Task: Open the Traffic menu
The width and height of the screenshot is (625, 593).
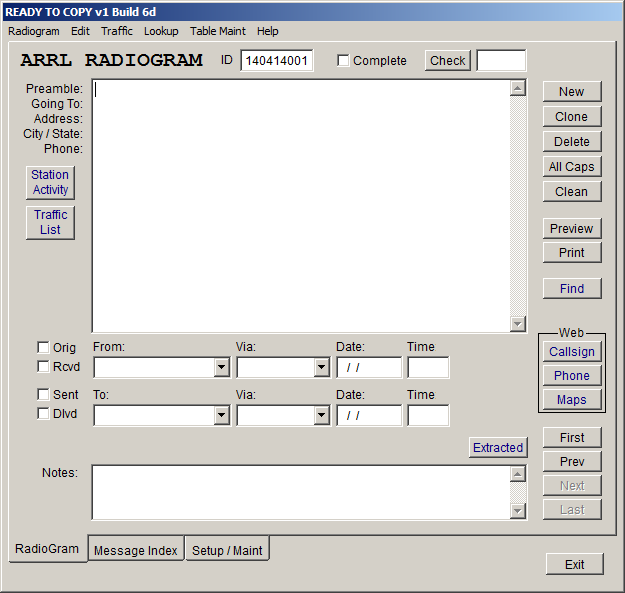Action: tap(117, 31)
